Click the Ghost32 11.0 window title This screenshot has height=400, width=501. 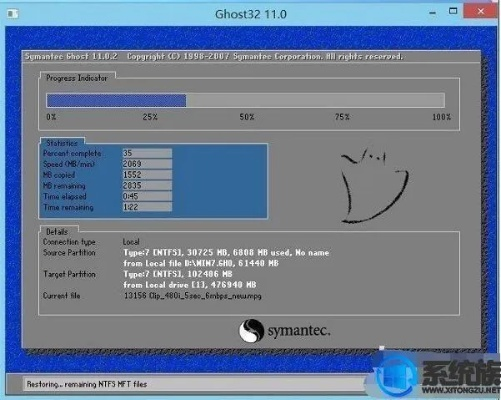pos(251,14)
